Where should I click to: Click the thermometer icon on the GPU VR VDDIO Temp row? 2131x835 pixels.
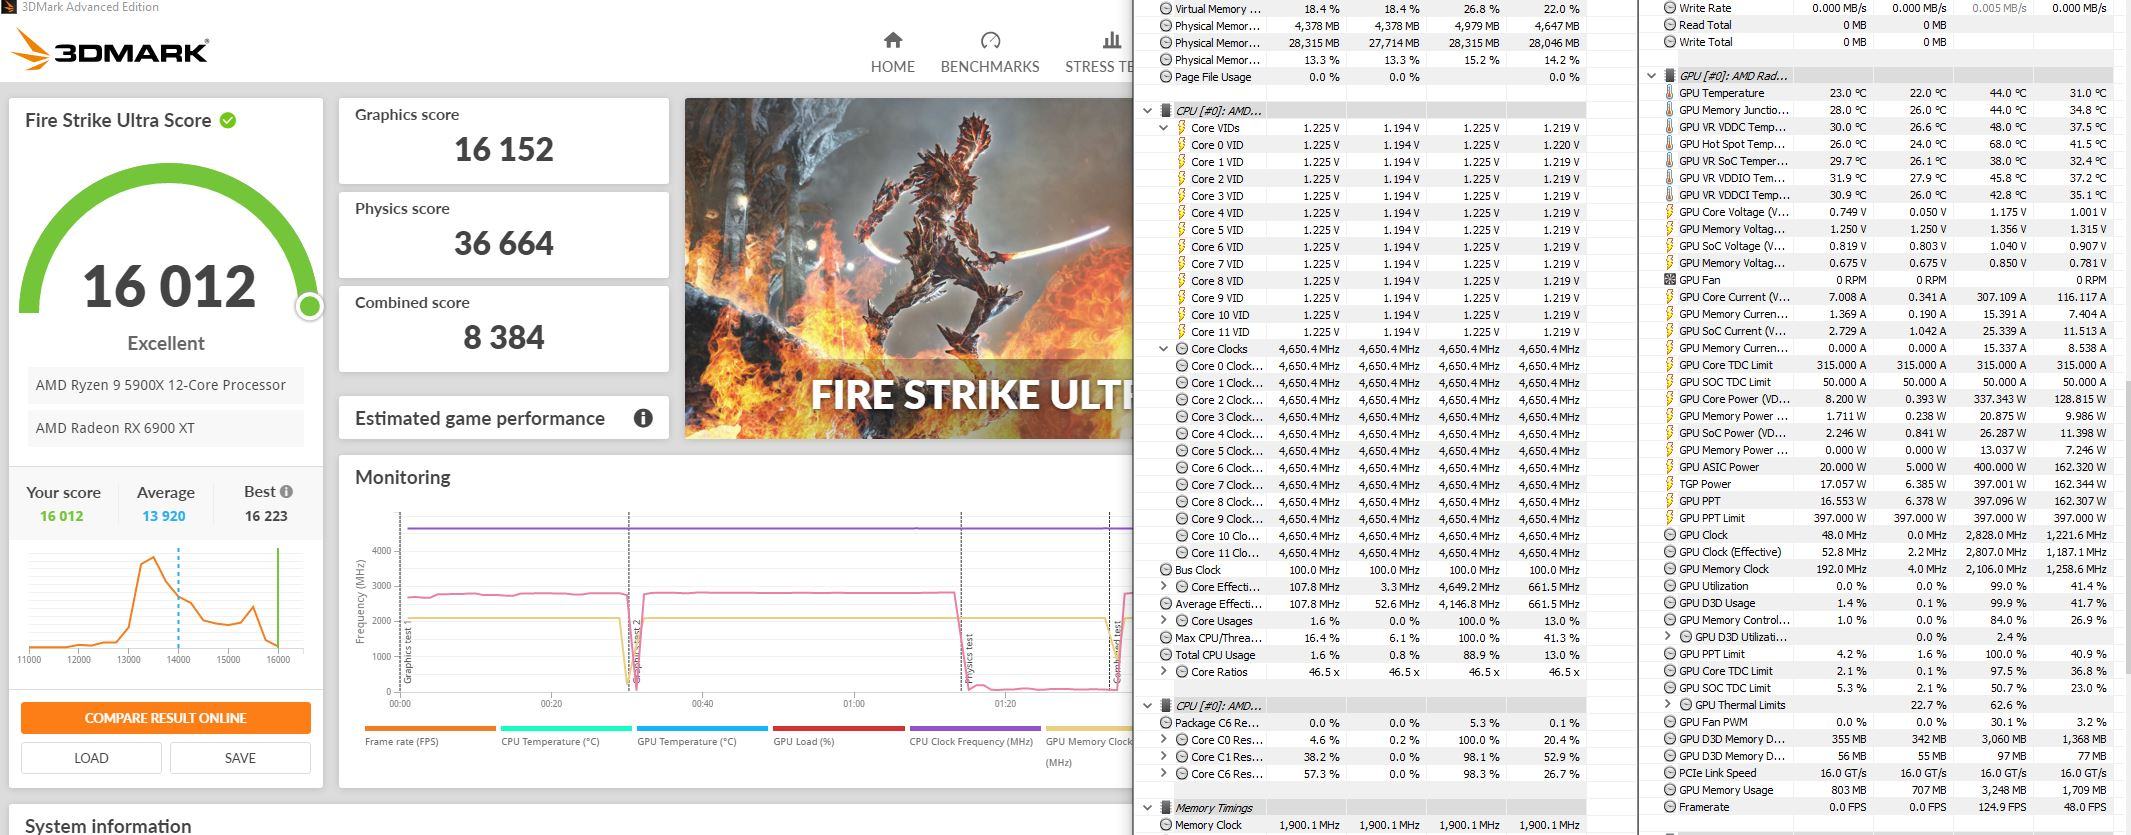[1669, 178]
